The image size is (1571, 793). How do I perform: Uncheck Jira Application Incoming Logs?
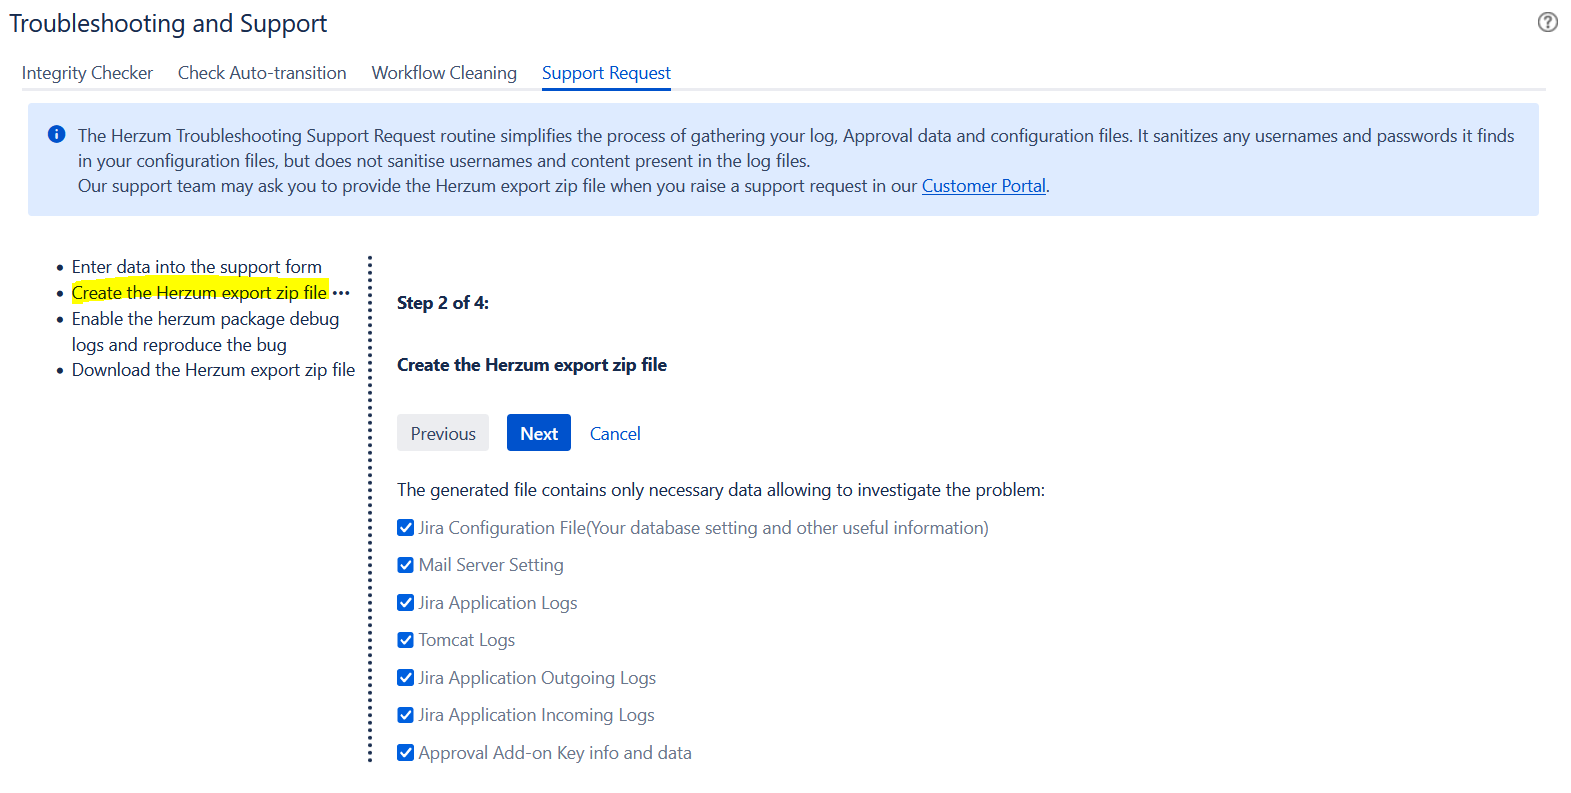(x=406, y=715)
